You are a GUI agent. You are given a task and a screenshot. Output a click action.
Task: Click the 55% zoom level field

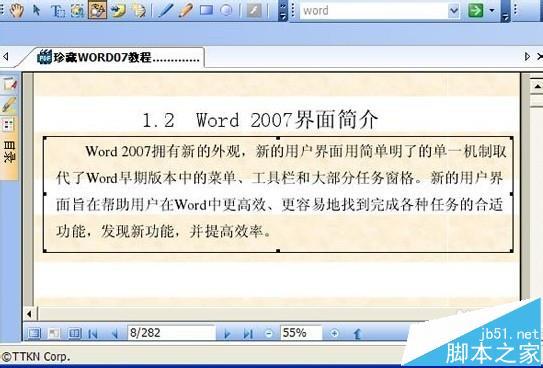point(301,333)
